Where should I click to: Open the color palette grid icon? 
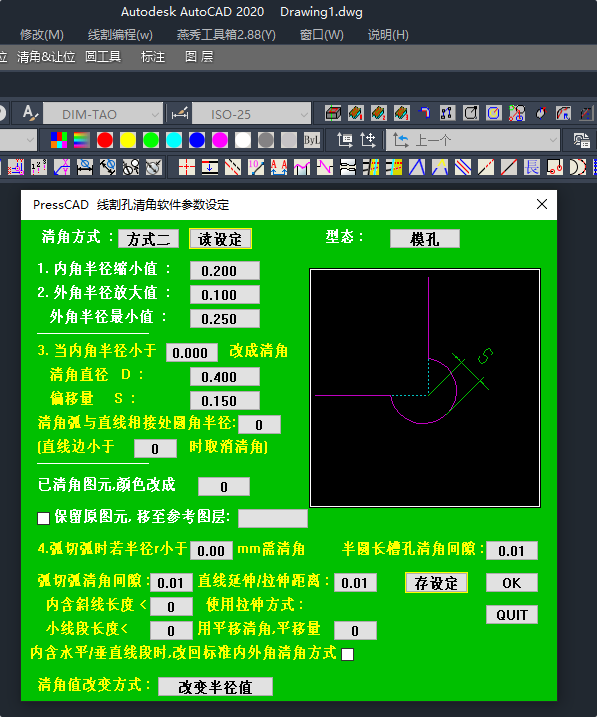(59, 140)
